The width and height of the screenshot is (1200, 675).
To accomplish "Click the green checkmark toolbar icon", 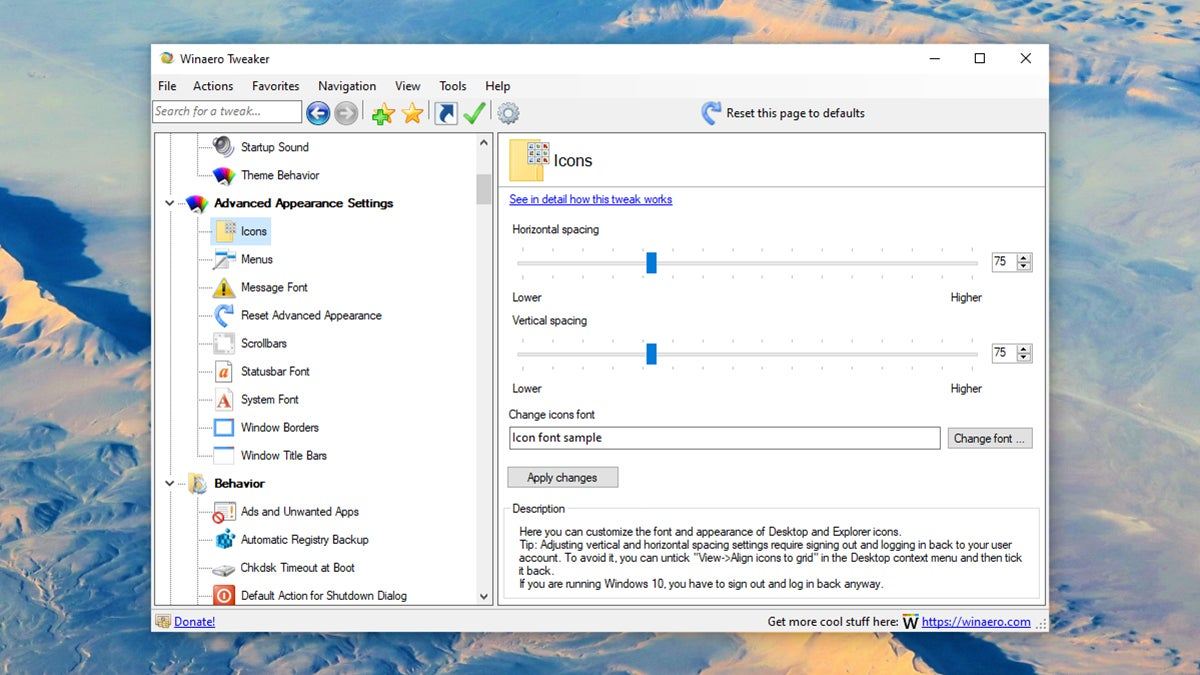I will 474,113.
